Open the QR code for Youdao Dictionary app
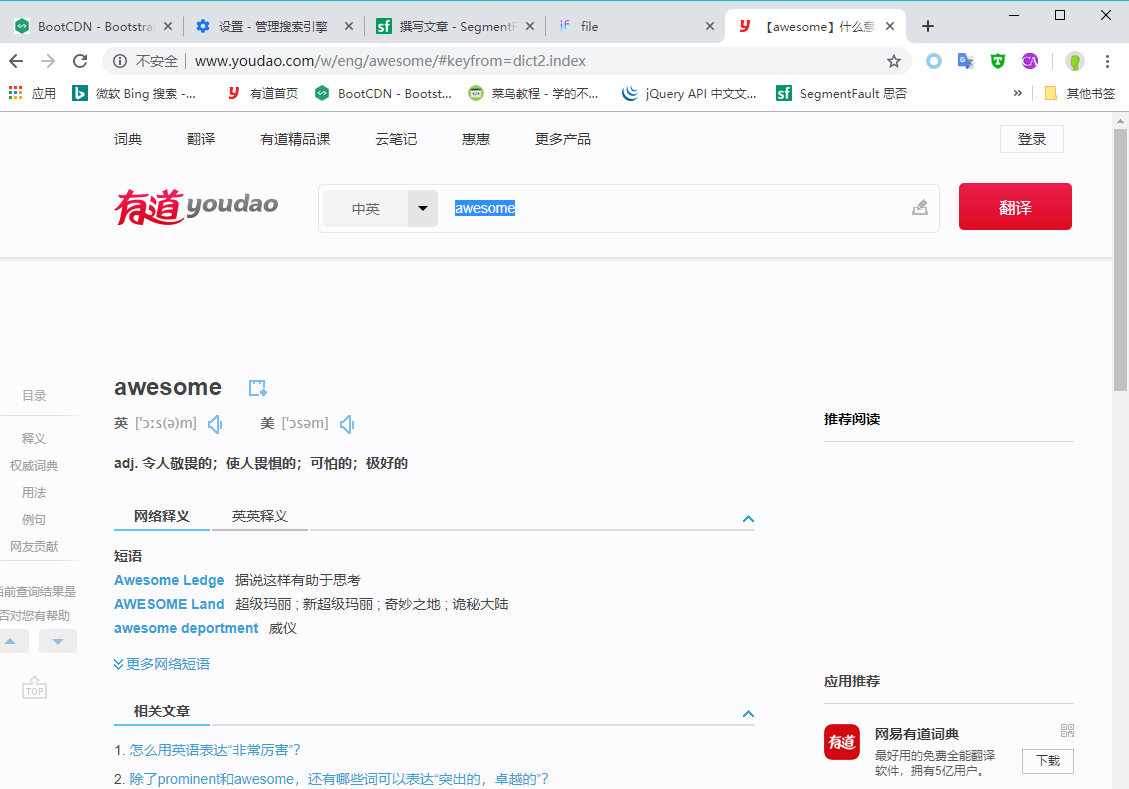 tap(1067, 731)
